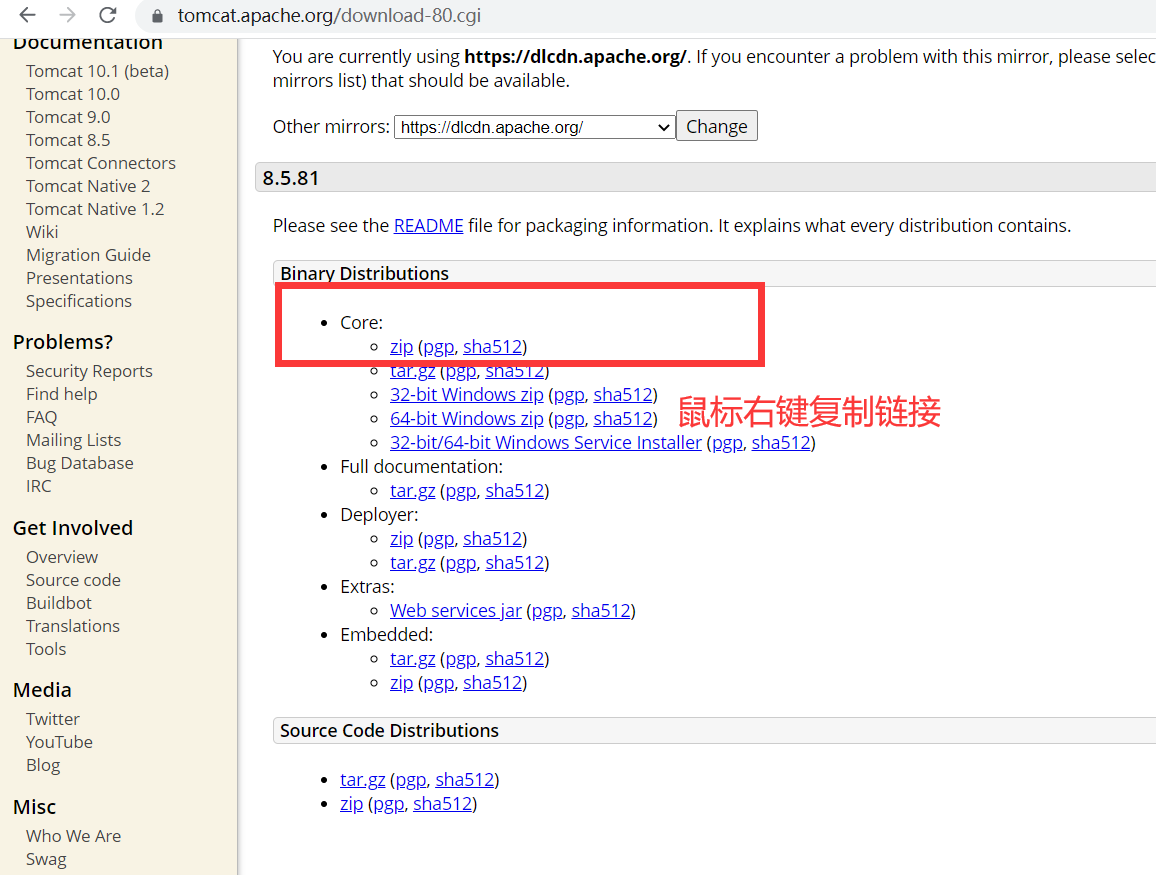
Task: Visit the Wiki sidebar link
Action: 42,232
